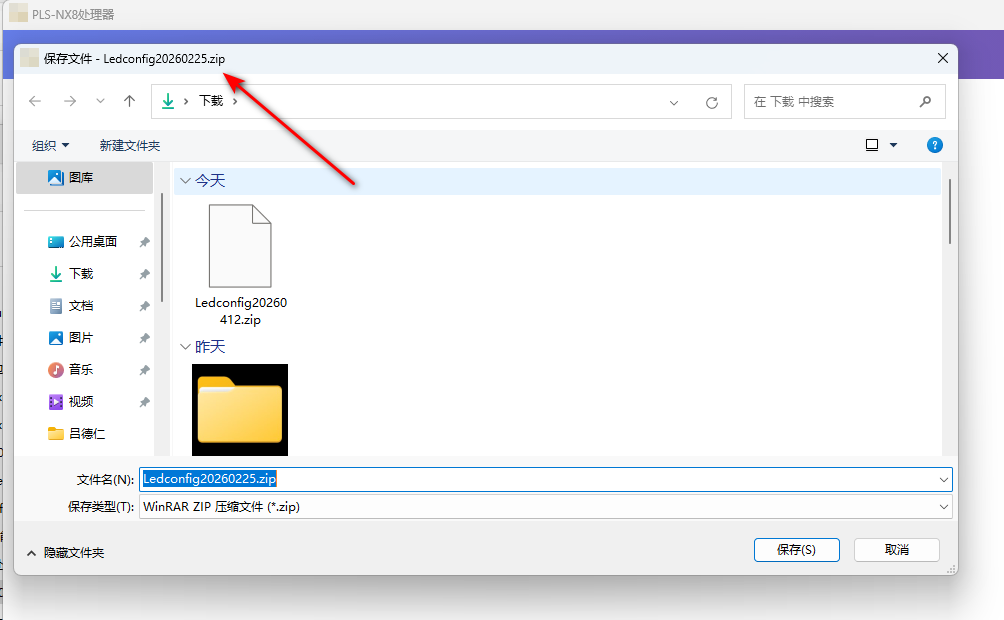Image resolution: width=1004 pixels, height=620 pixels.
Task: Select the Ledconfig20260412.zip file icon
Action: pos(240,246)
